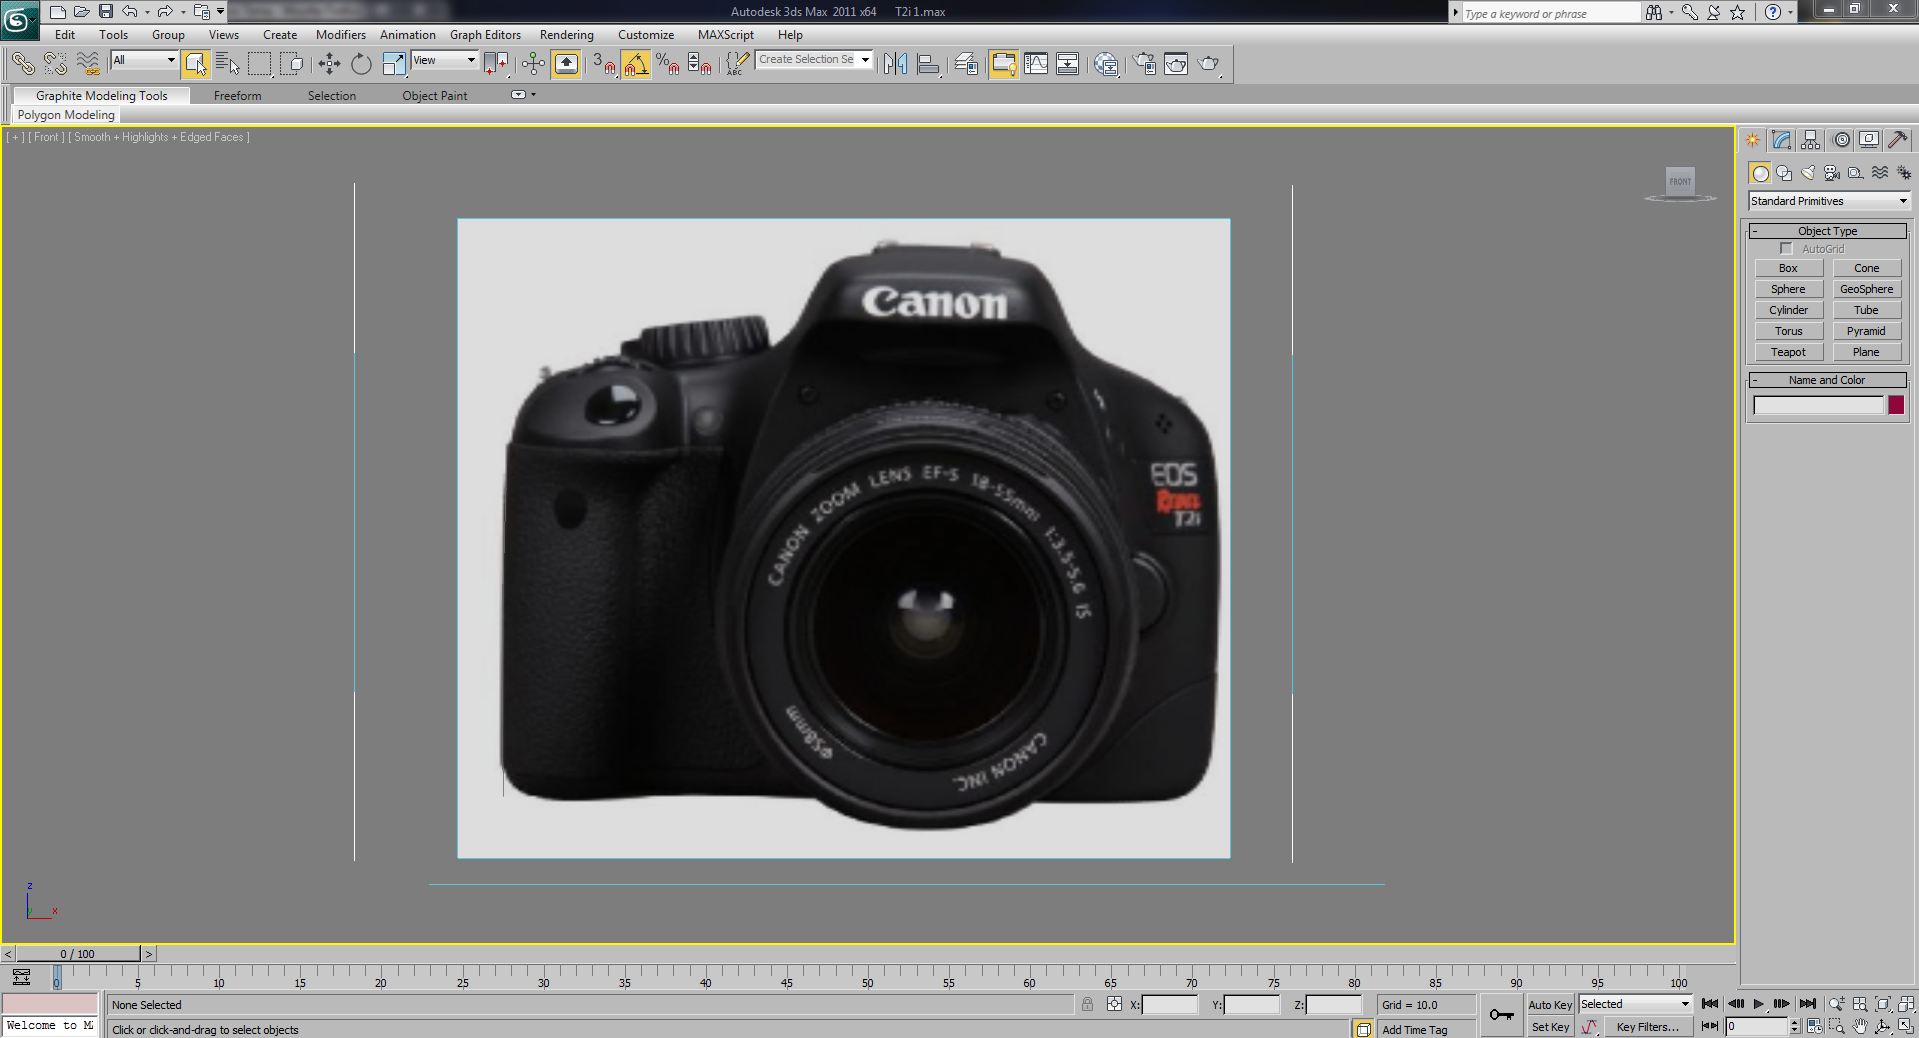This screenshot has width=1919, height=1038.
Task: Open the View reference coordinate dropdown
Action: 444,60
